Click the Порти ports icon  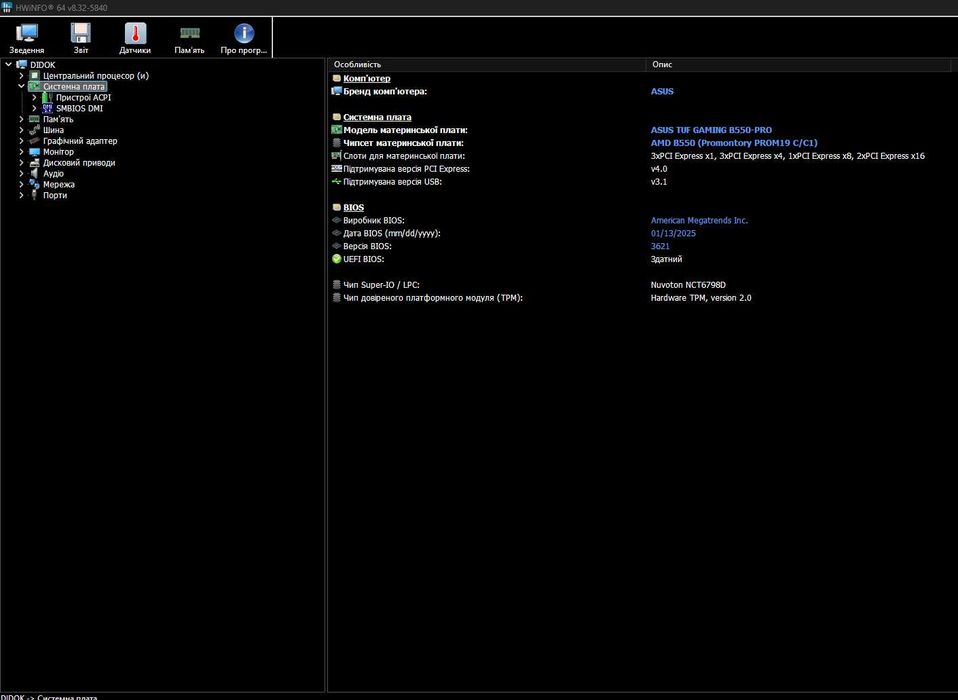35,195
